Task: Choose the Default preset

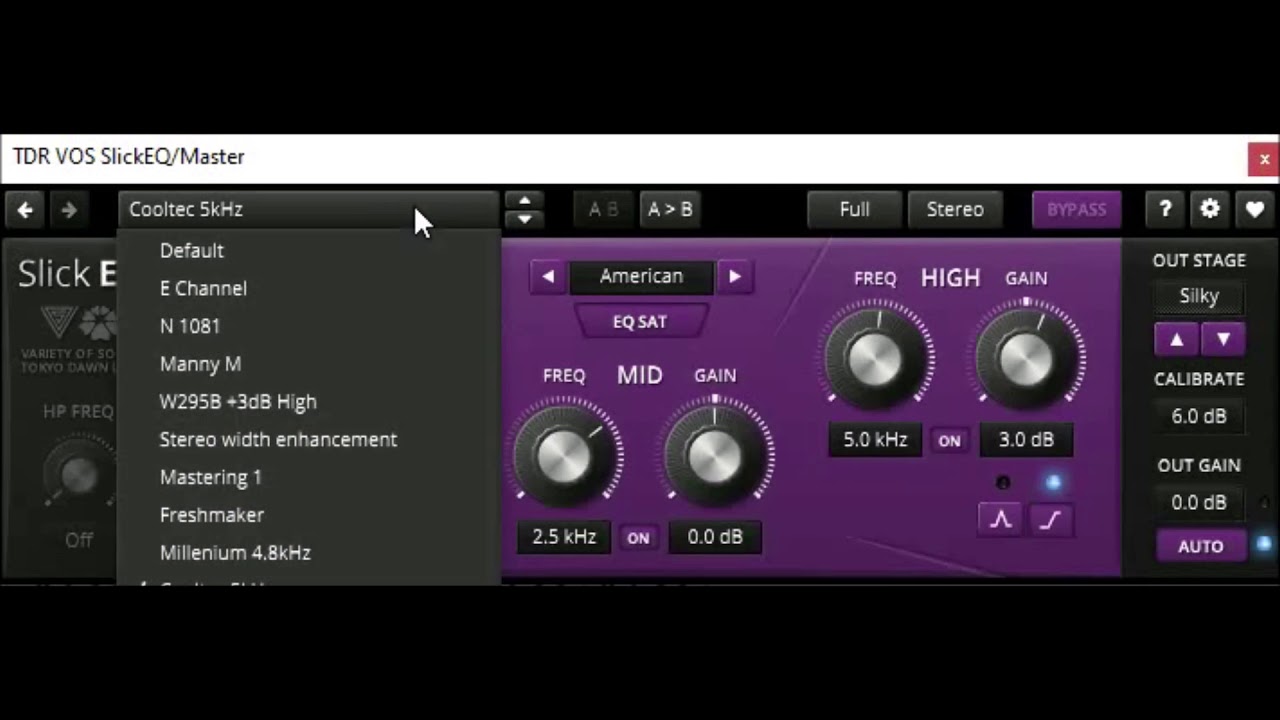Action: tap(309, 251)
